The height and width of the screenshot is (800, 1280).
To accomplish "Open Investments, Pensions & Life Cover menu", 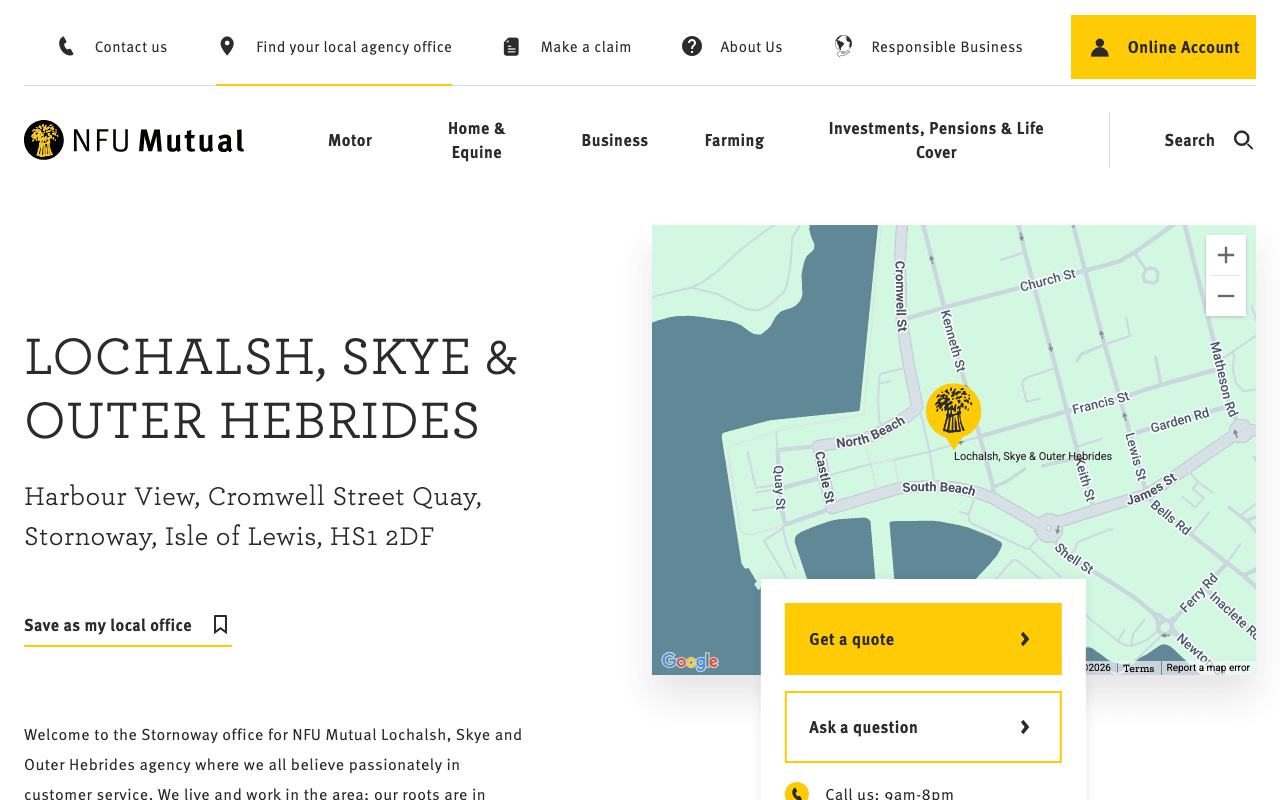I will [936, 140].
